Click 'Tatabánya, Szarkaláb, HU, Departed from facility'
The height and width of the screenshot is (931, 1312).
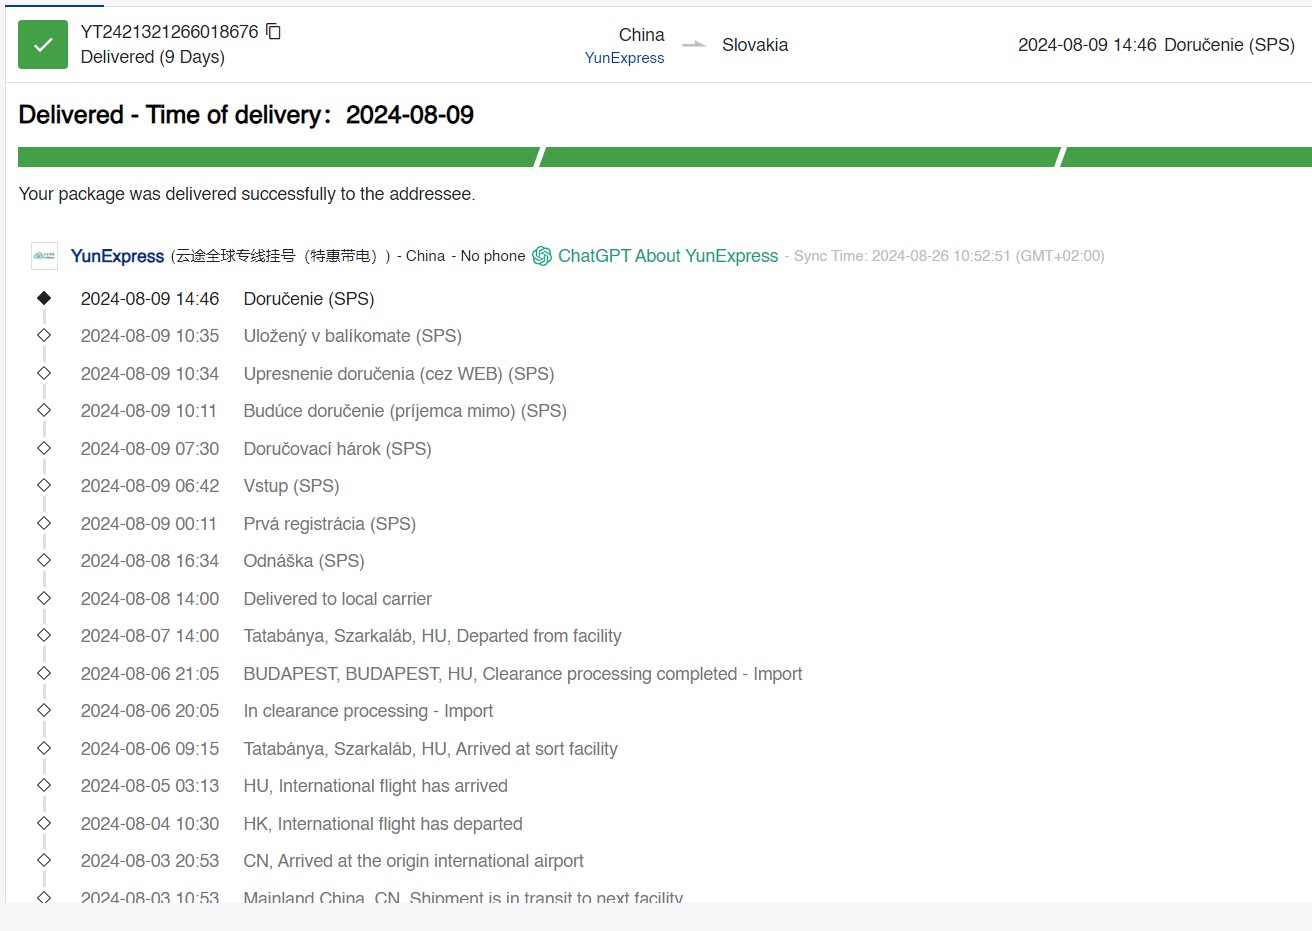(433, 636)
